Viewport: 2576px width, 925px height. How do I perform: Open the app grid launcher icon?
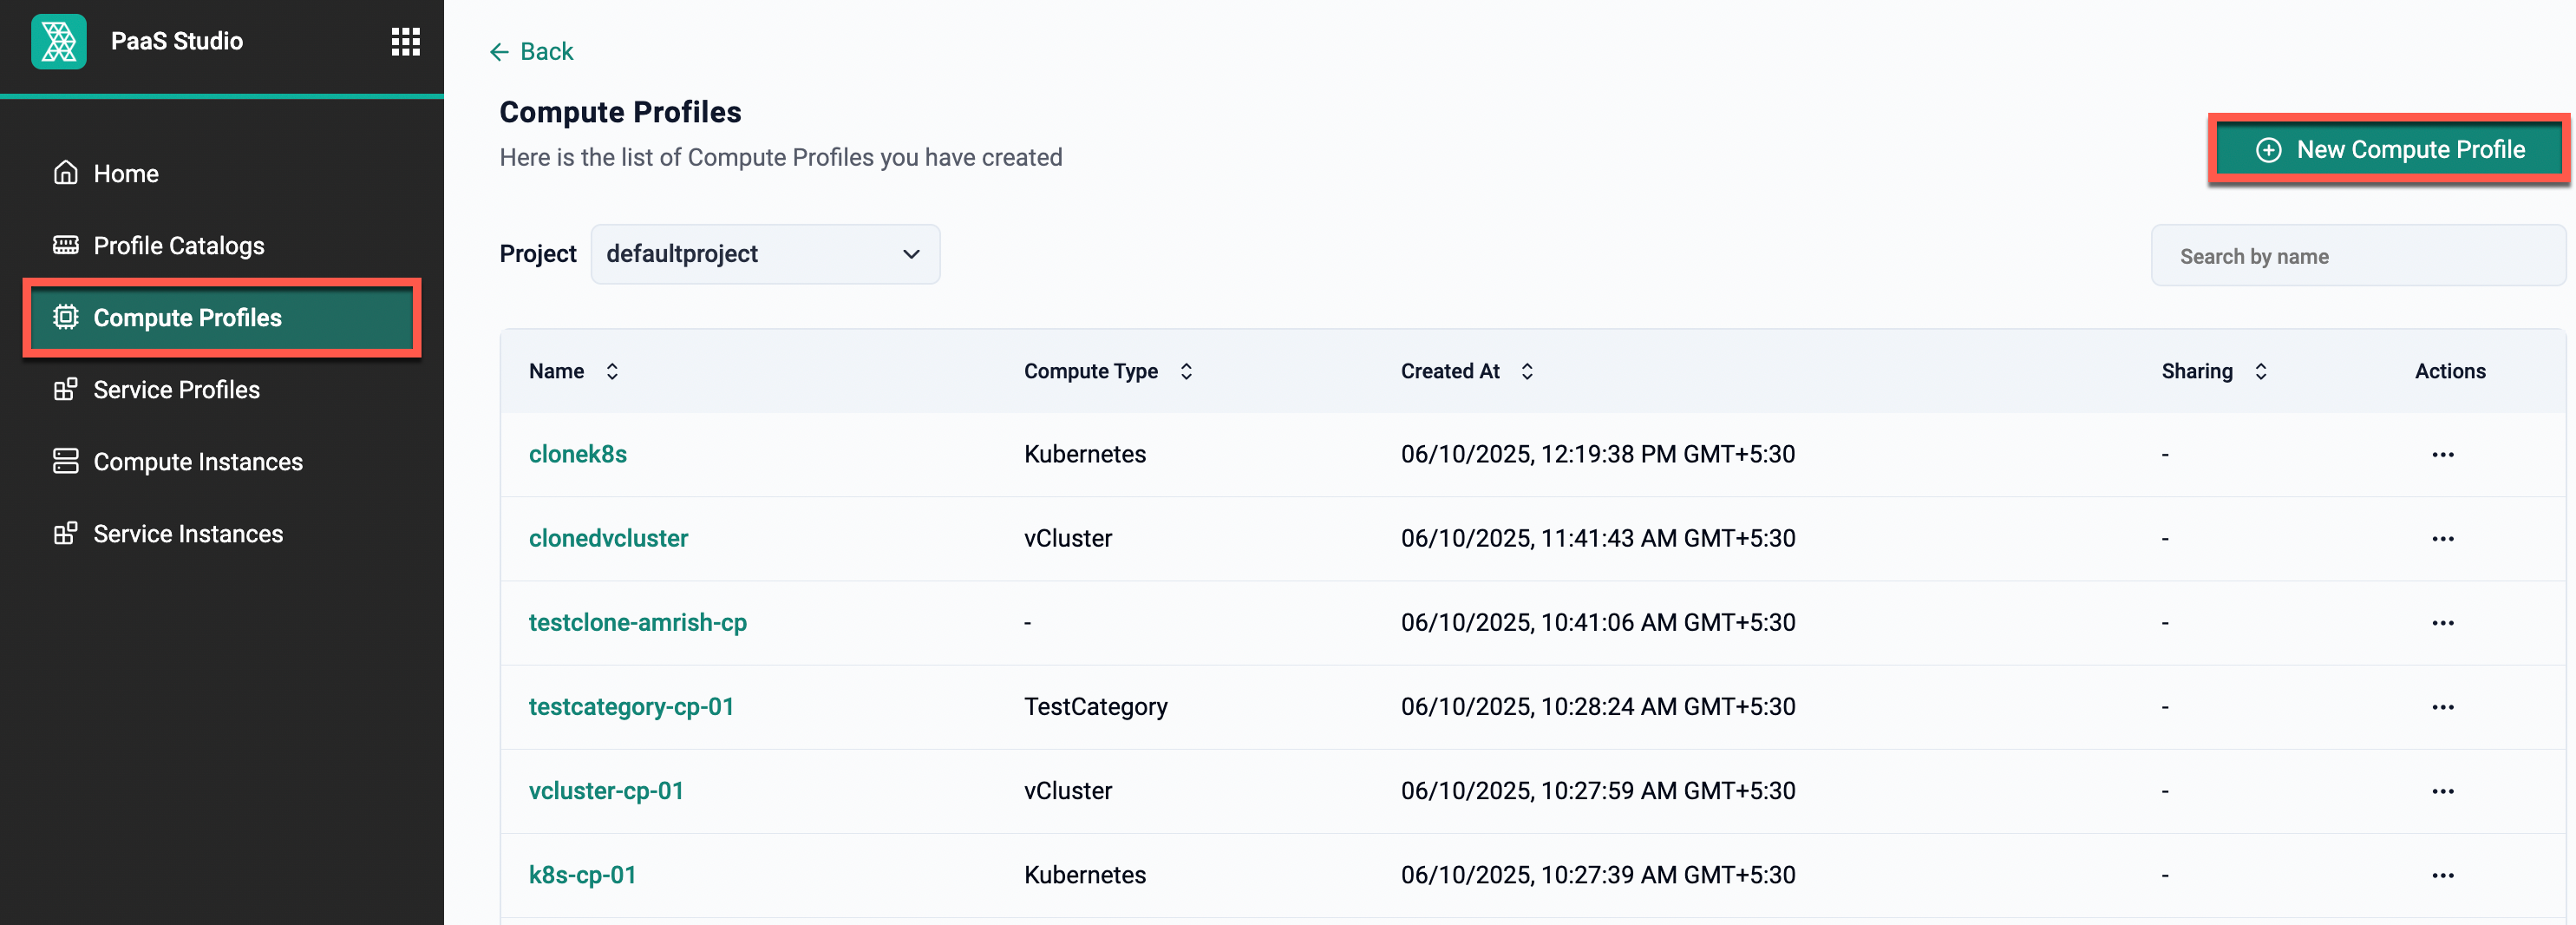405,41
